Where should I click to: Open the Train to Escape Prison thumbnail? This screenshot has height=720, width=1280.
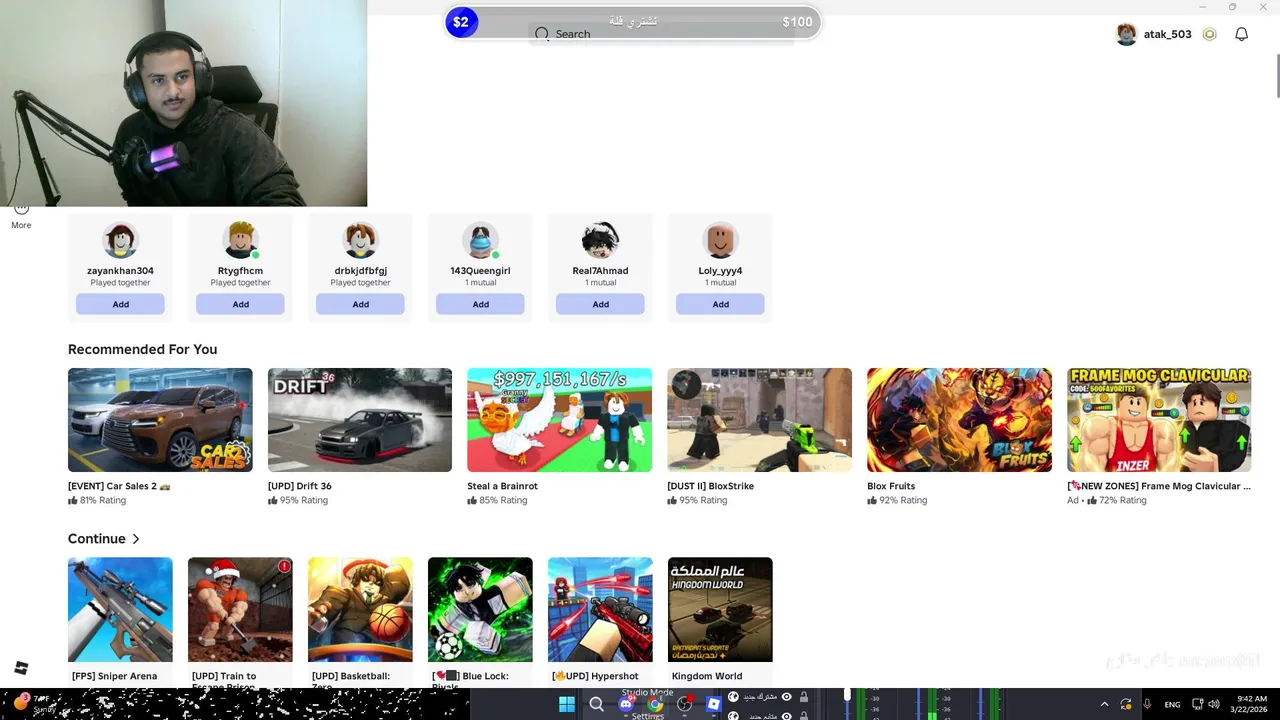[240, 610]
